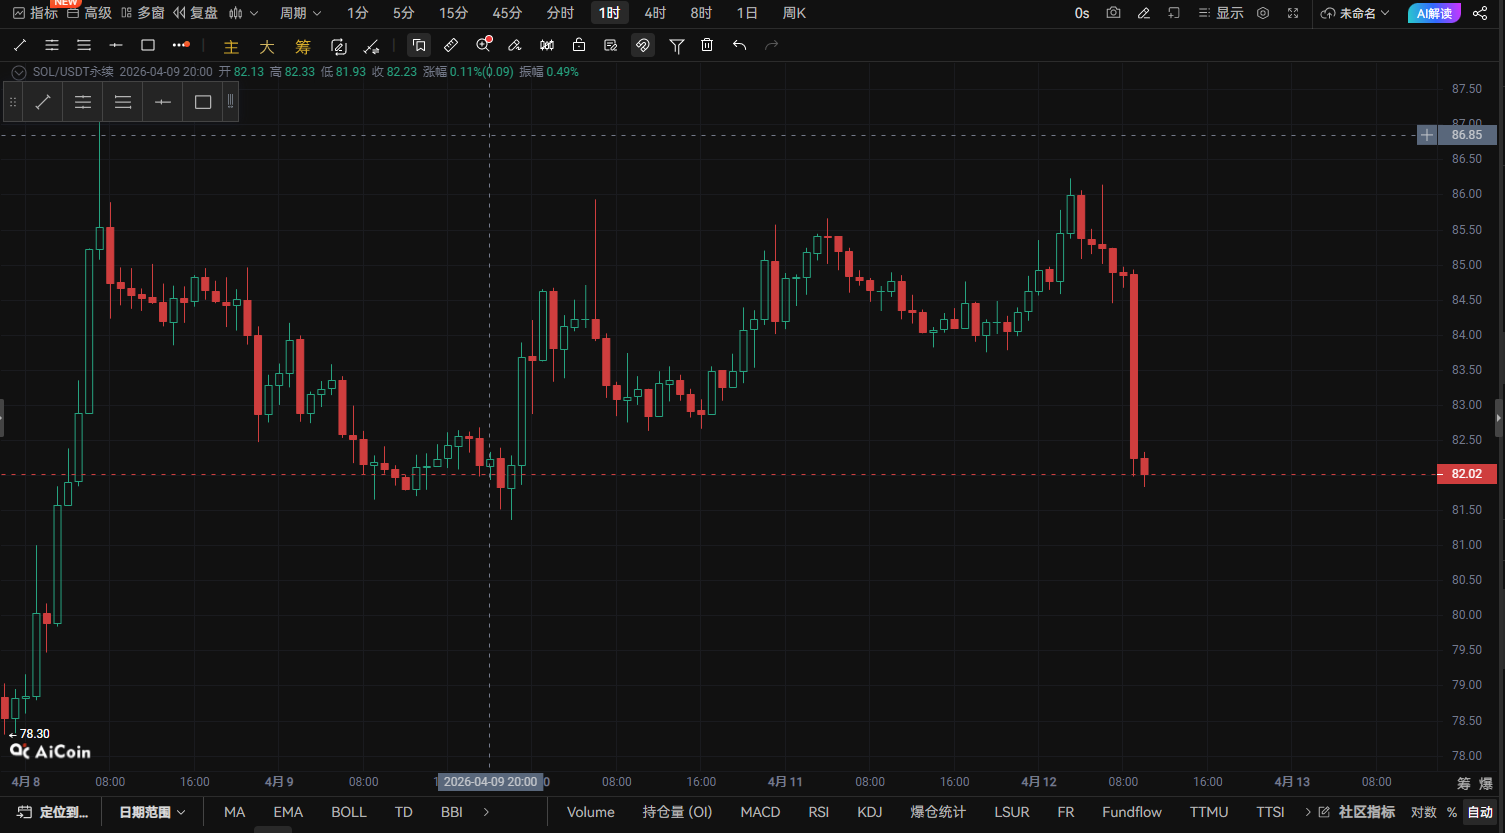This screenshot has height=833, width=1505.
Task: Show more sub-indicators arrow after TTSI
Action: (x=1308, y=812)
